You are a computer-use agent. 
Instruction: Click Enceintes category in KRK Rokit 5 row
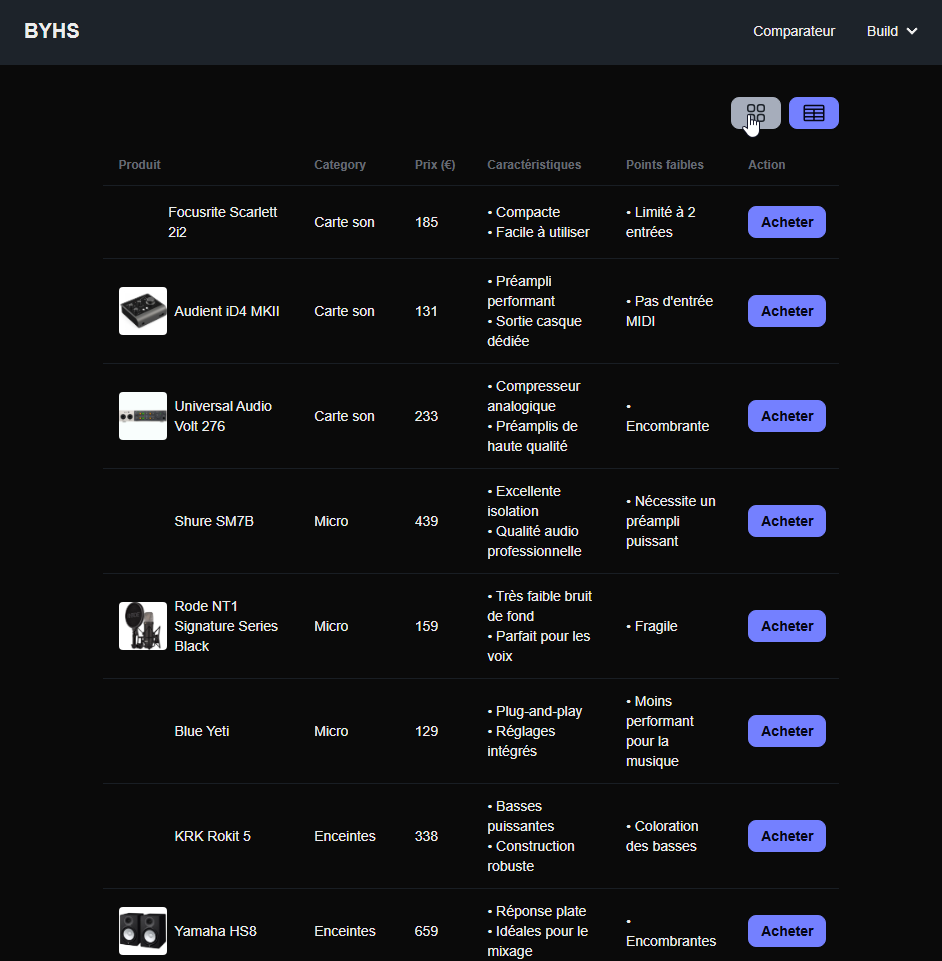coord(344,836)
